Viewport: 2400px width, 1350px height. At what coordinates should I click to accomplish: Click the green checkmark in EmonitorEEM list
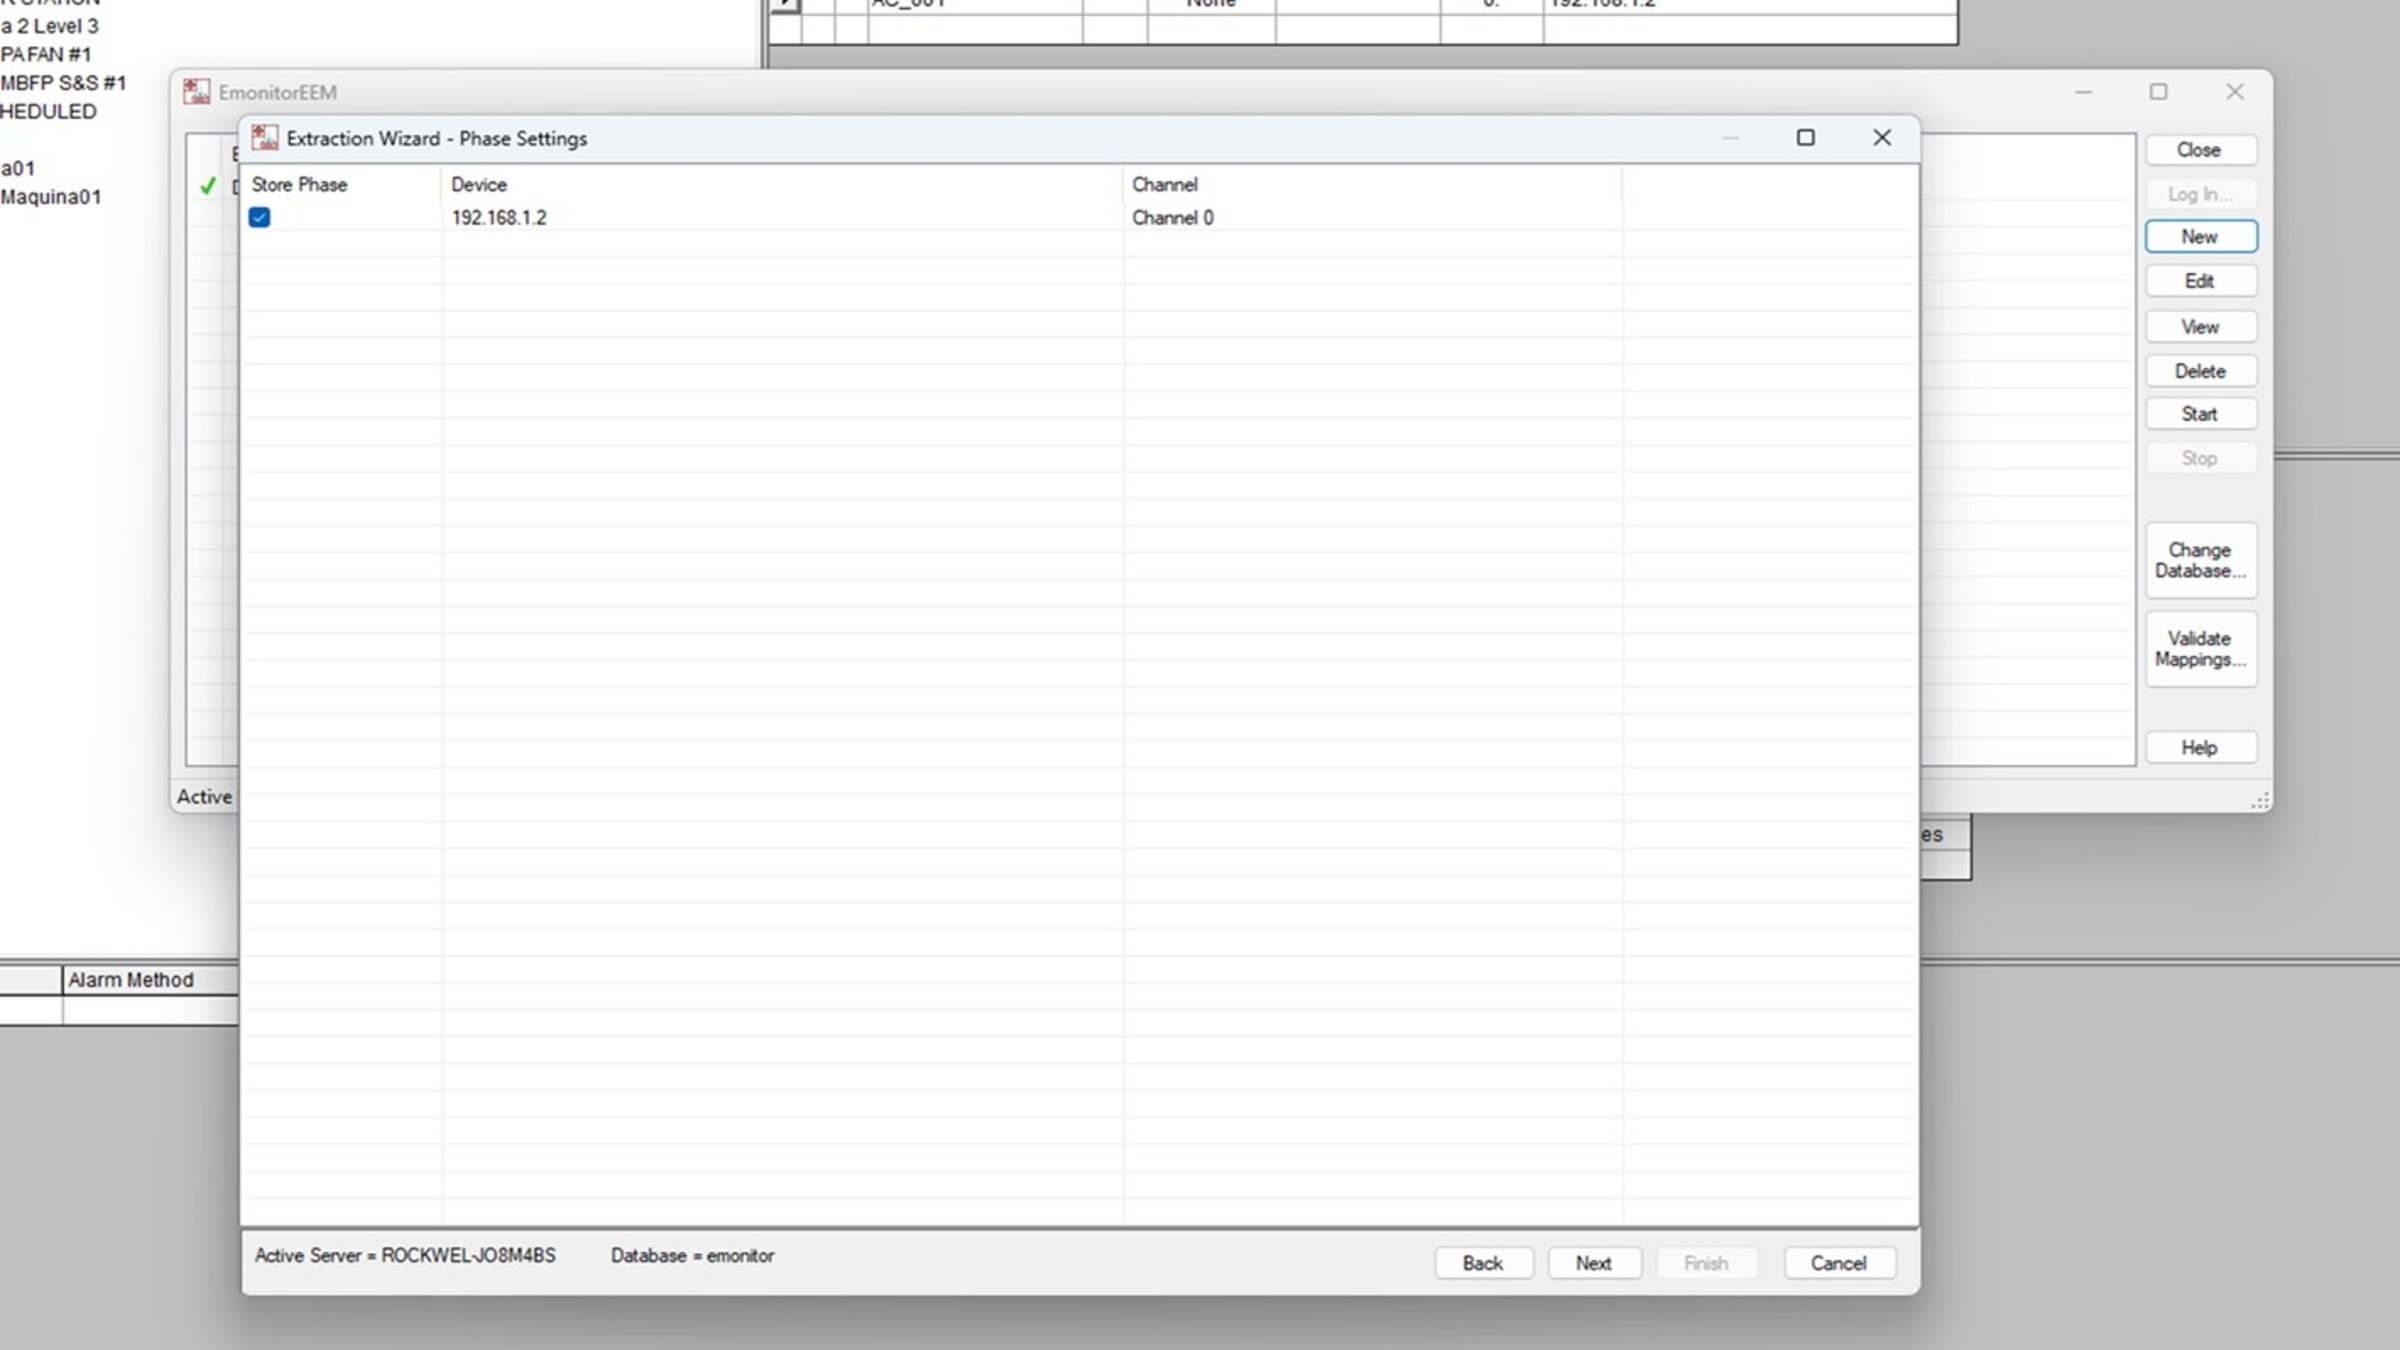pos(208,186)
